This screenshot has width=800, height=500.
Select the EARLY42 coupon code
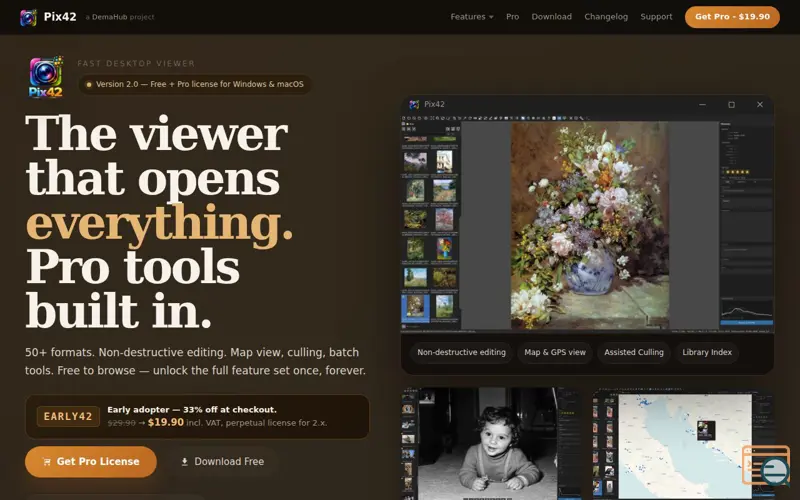point(68,416)
